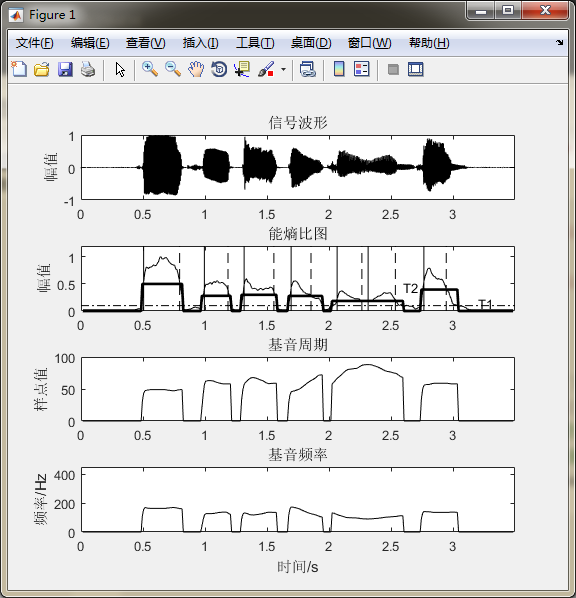Choose the Pan hand tool
The image size is (576, 598).
196,70
